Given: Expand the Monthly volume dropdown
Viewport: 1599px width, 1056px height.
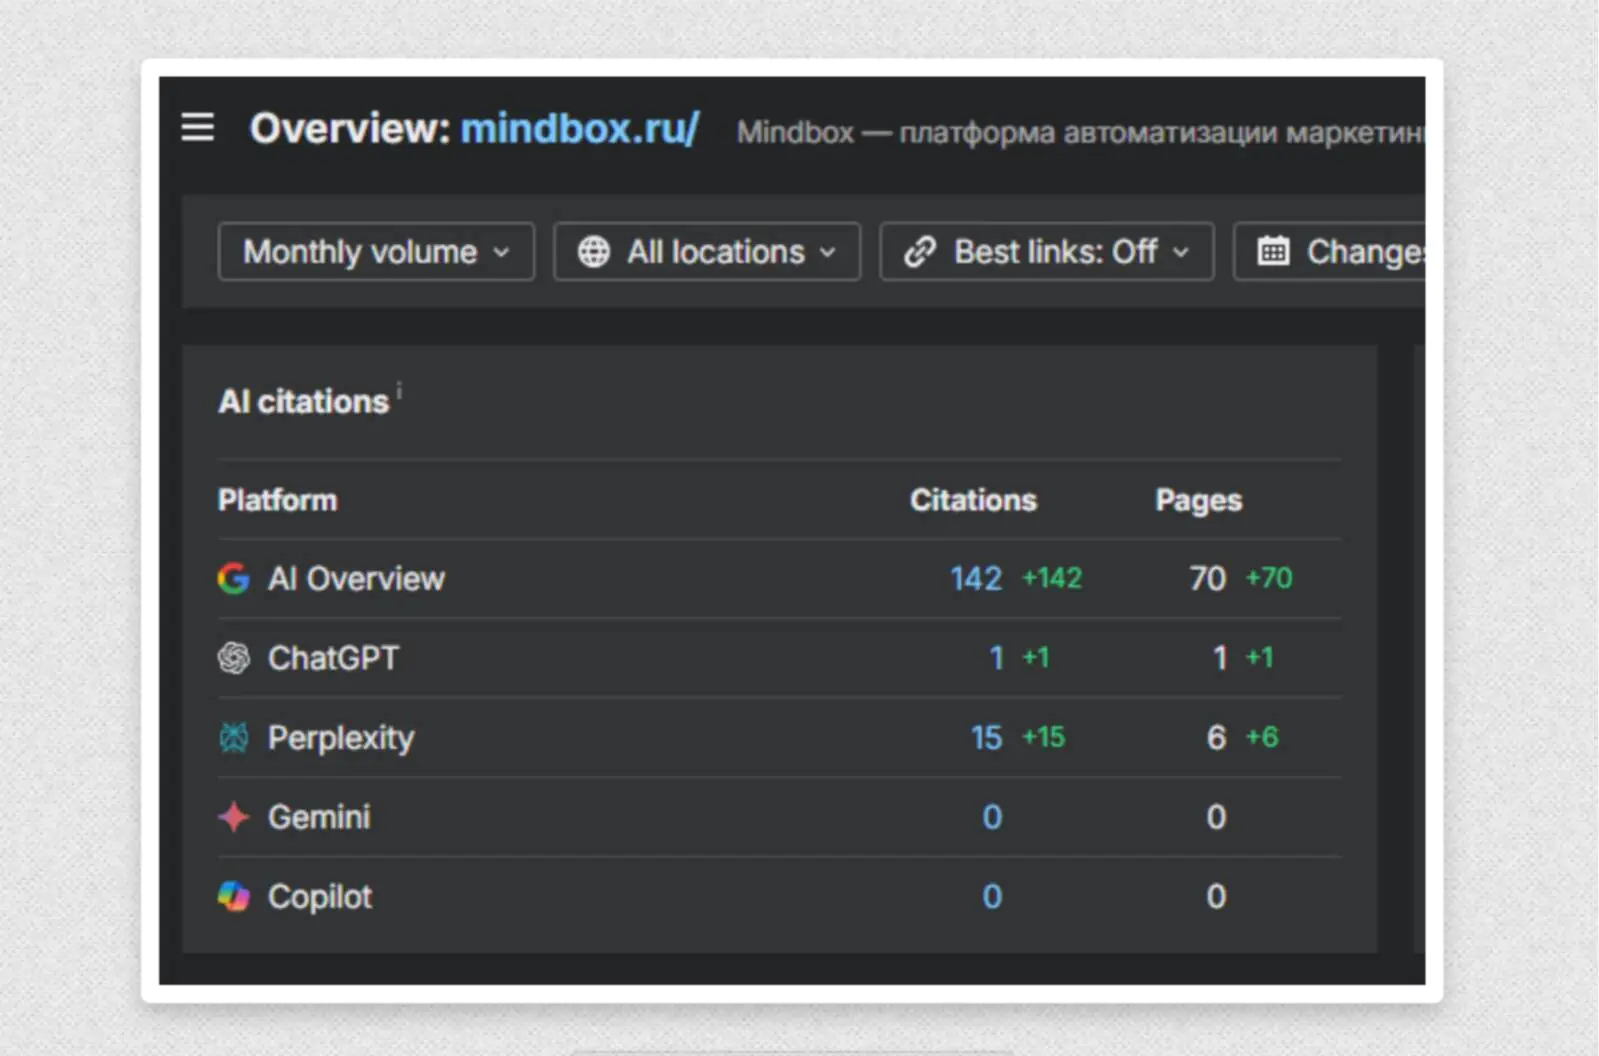Looking at the screenshot, I should 376,252.
